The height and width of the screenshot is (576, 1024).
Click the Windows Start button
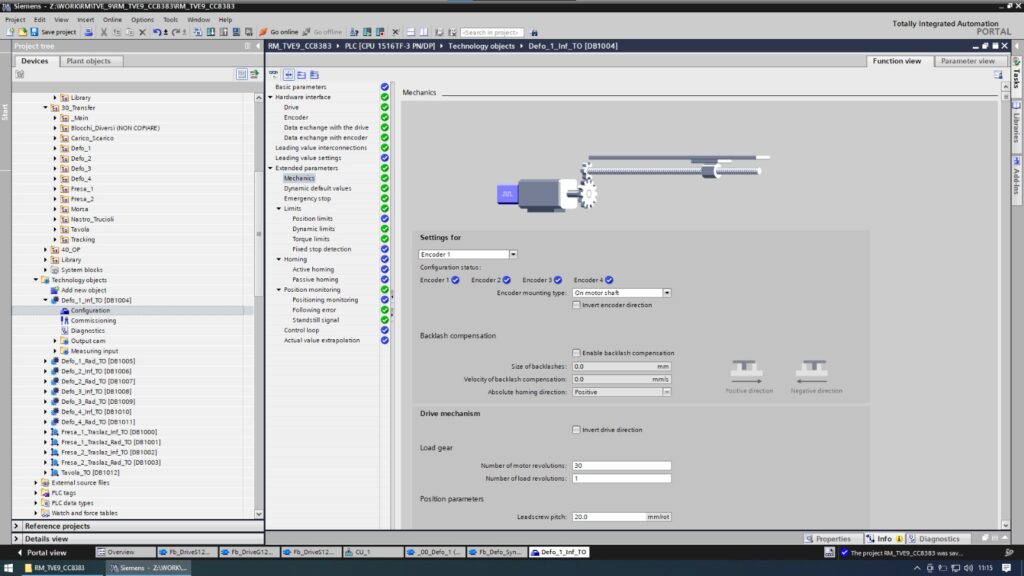pyautogui.click(x=8, y=568)
